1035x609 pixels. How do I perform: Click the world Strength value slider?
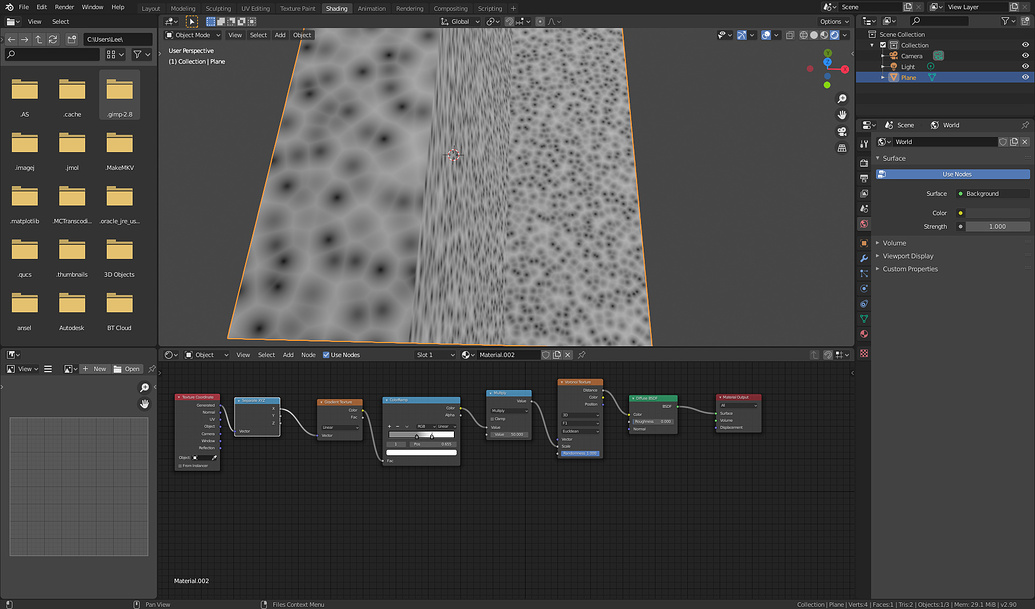[997, 226]
